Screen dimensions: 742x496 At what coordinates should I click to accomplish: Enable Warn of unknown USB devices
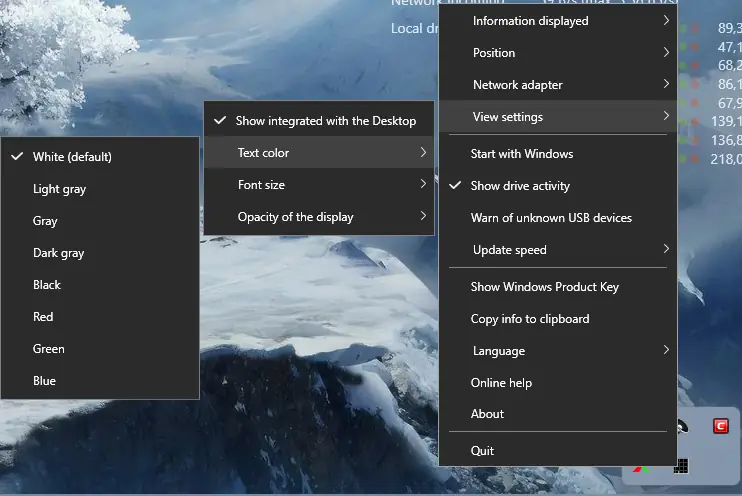(557, 218)
